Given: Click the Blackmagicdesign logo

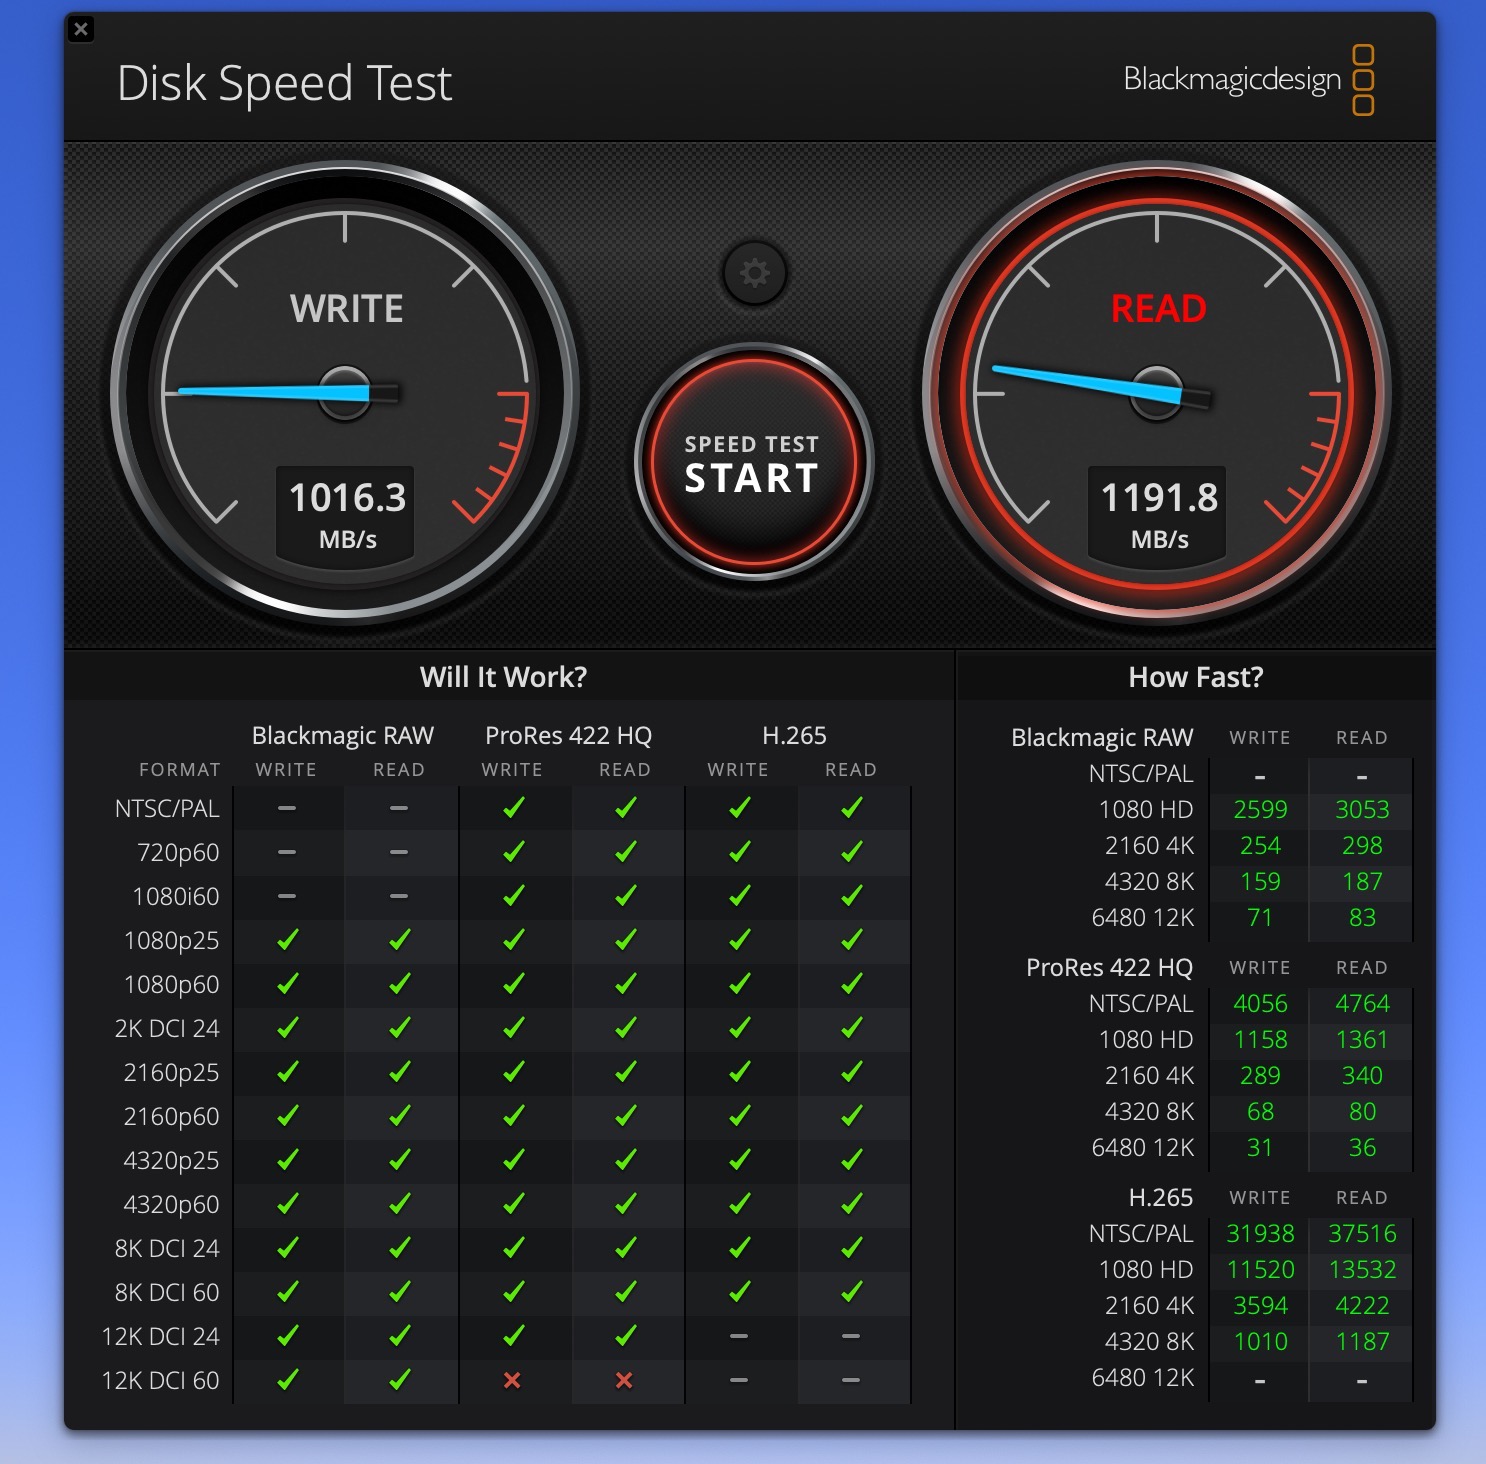Looking at the screenshot, I should 1249,80.
